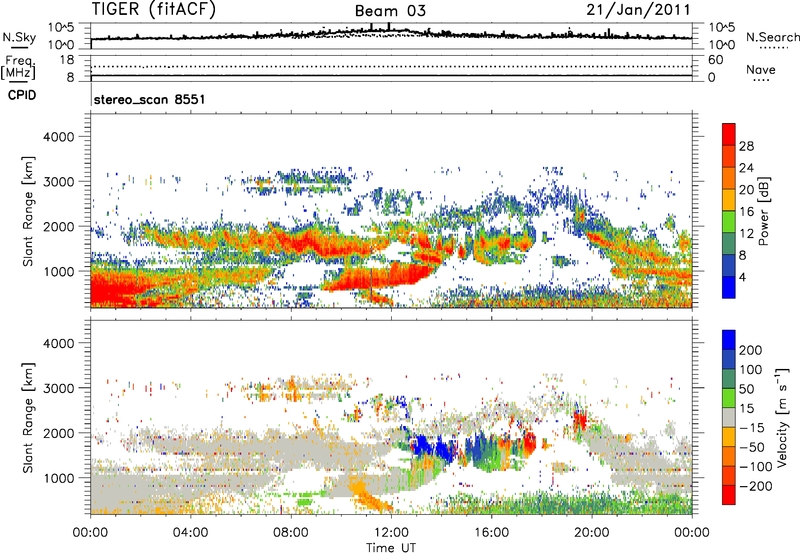The height and width of the screenshot is (554, 800).
Task: Click the 'Freq. [MHz]' axis label
Action: (19, 68)
